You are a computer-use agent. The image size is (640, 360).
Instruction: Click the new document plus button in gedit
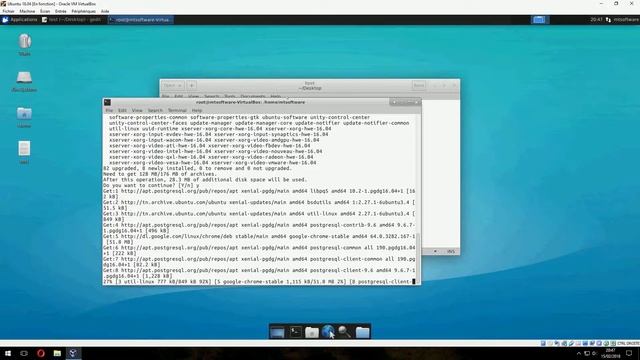click(x=191, y=85)
